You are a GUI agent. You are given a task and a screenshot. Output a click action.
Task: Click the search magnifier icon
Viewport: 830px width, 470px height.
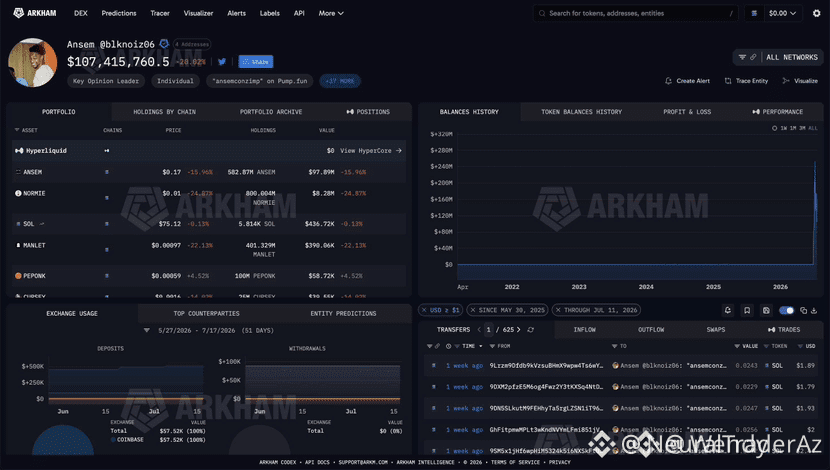point(542,13)
